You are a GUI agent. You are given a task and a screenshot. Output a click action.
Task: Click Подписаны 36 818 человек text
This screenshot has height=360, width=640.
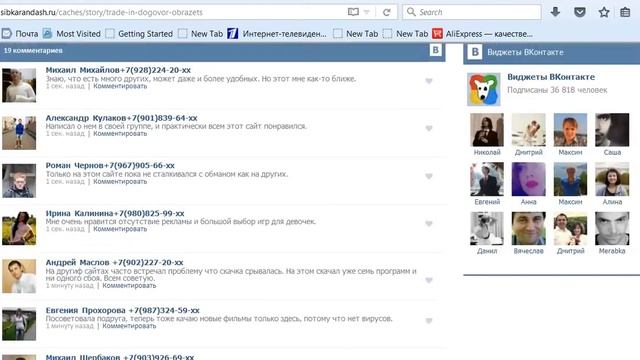coord(557,90)
